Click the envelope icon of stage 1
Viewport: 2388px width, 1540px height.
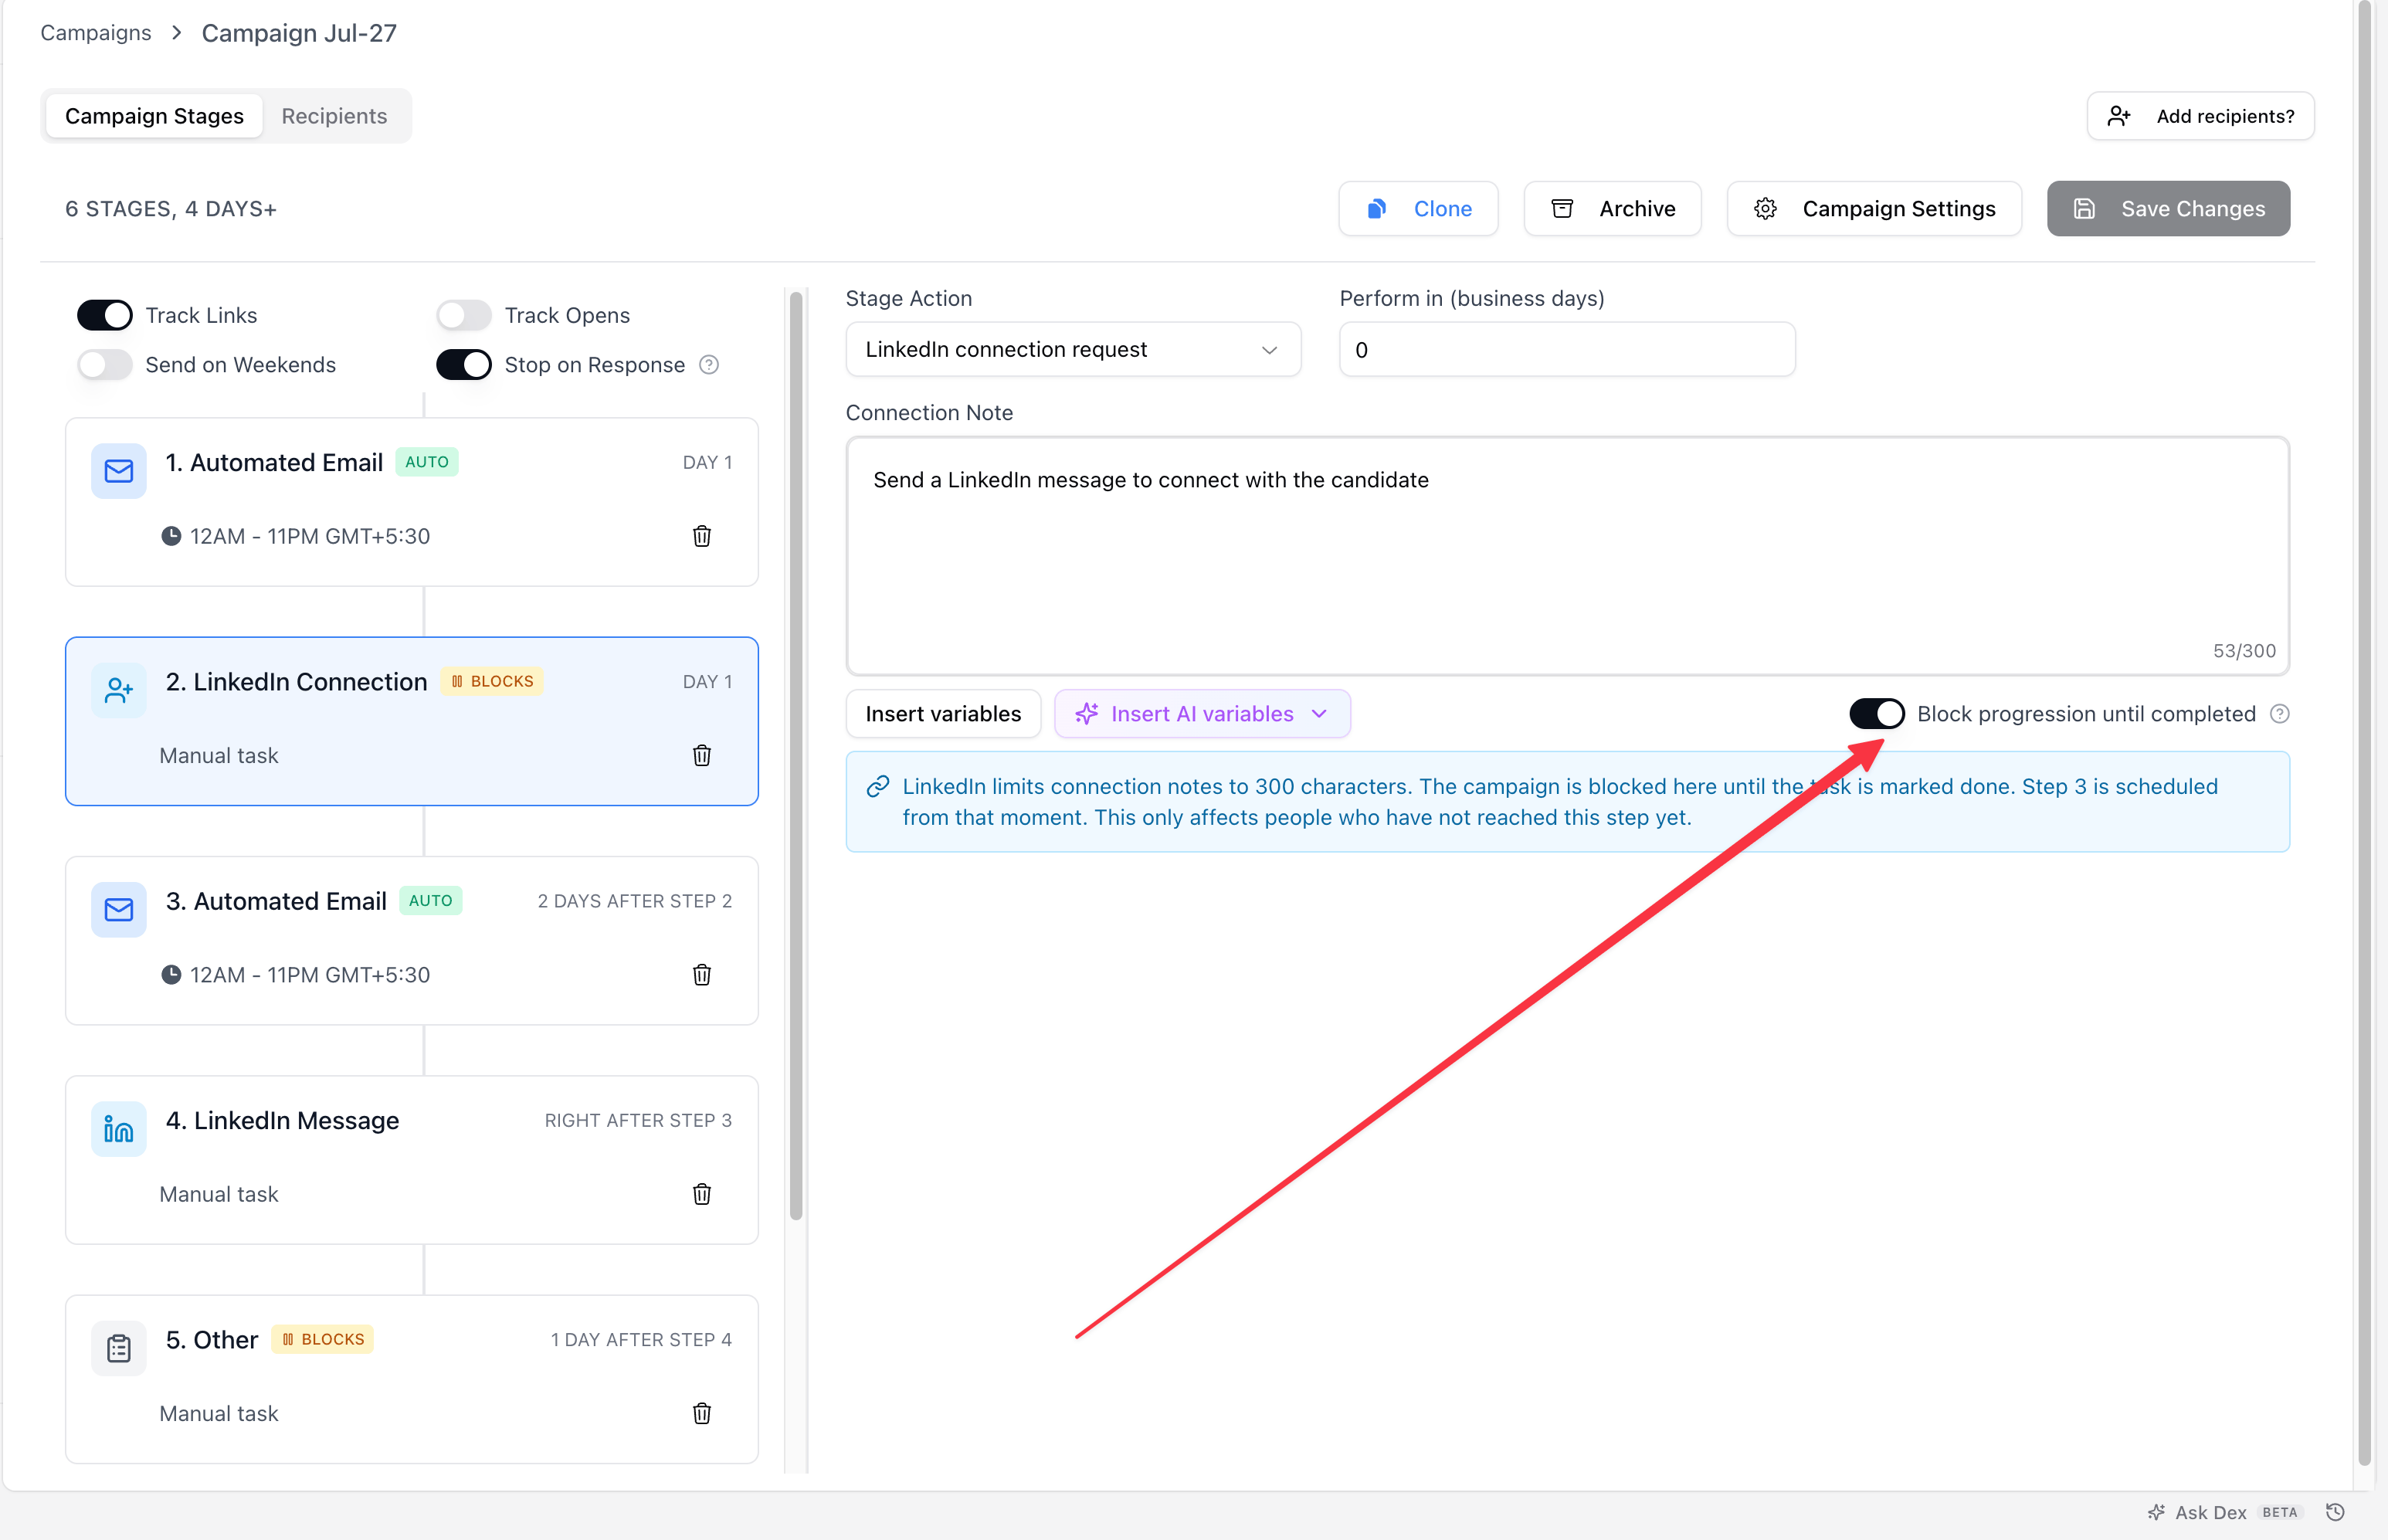[x=119, y=471]
